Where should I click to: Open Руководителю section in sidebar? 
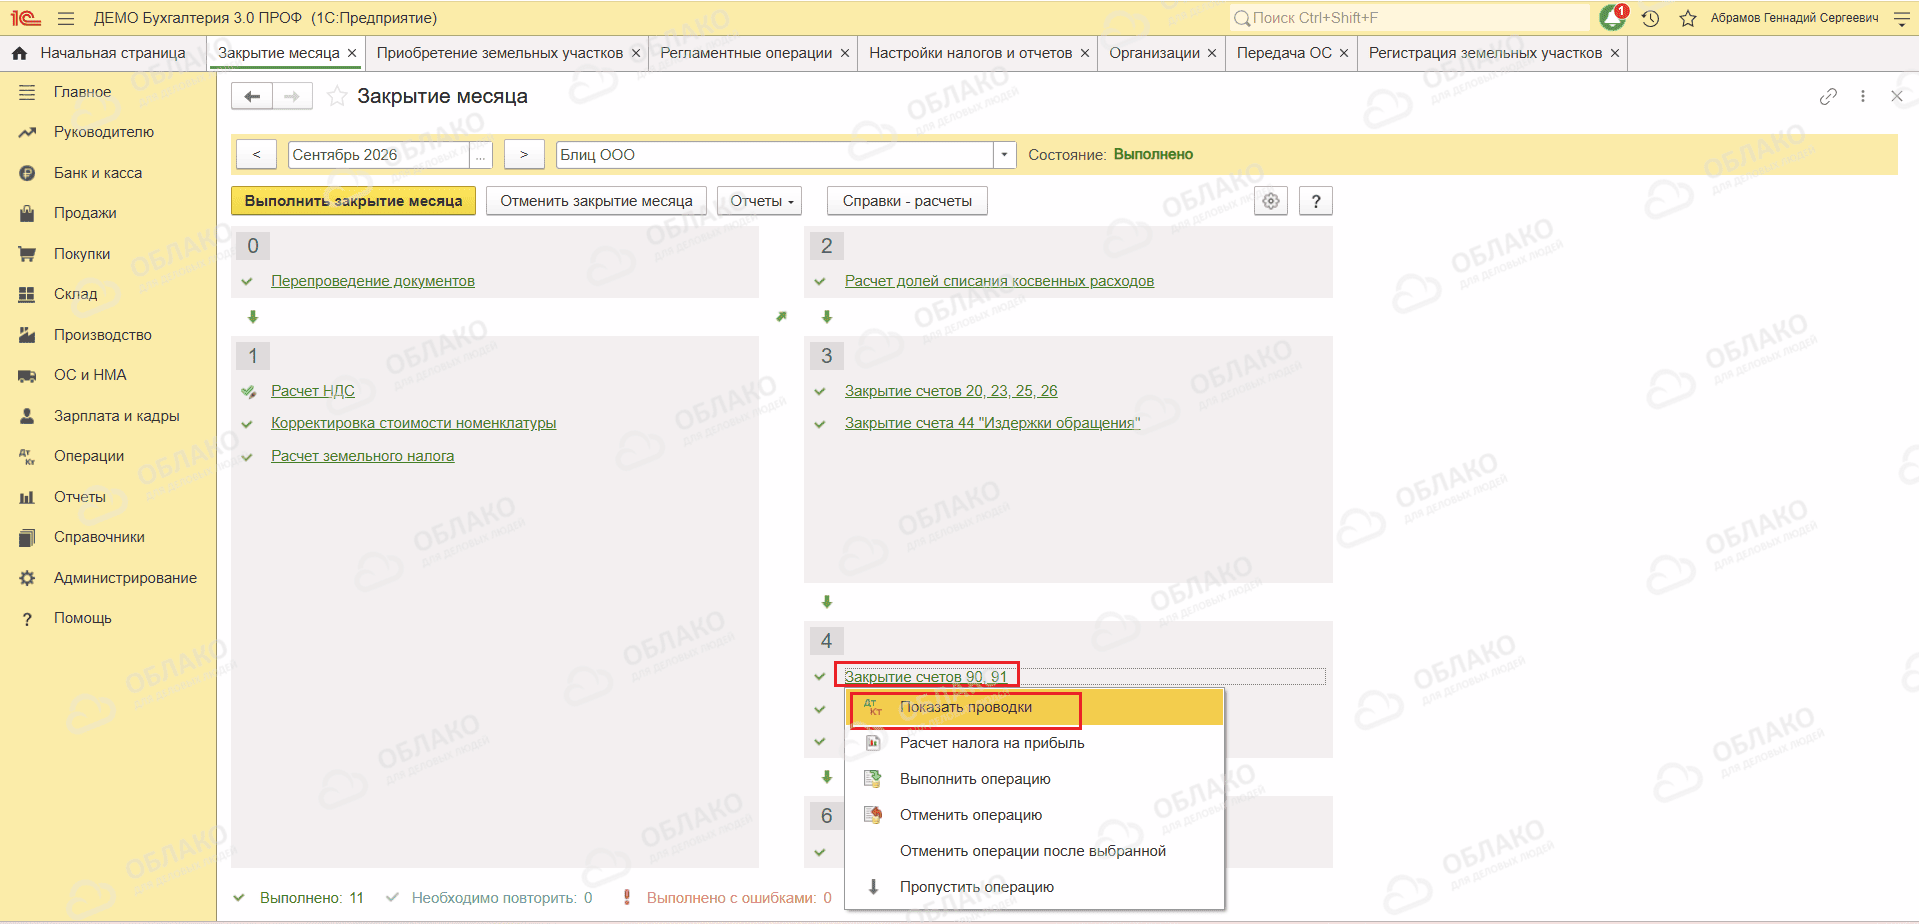(x=104, y=132)
